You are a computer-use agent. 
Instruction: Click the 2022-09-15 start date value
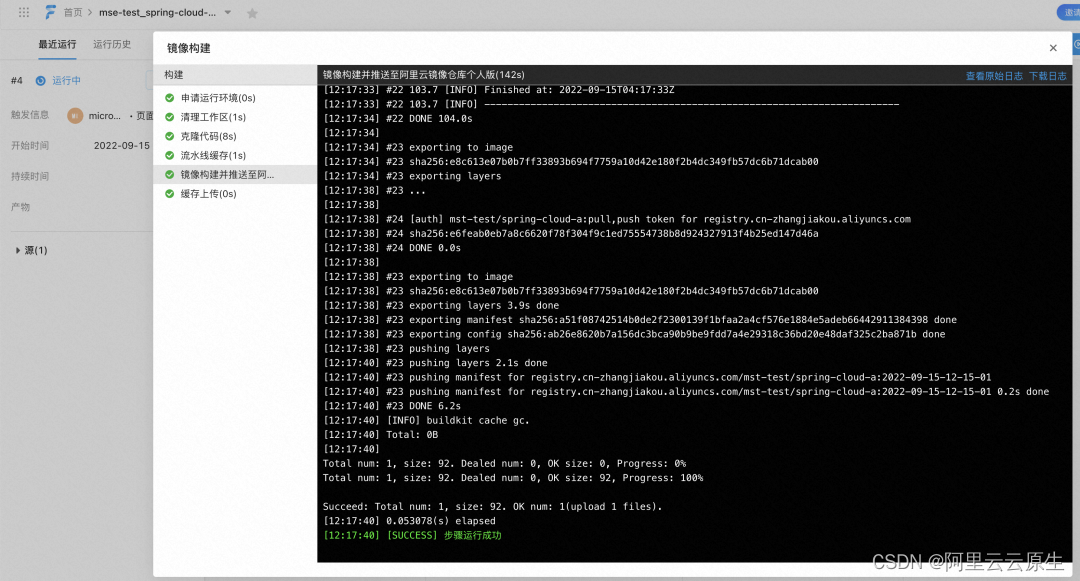point(122,145)
